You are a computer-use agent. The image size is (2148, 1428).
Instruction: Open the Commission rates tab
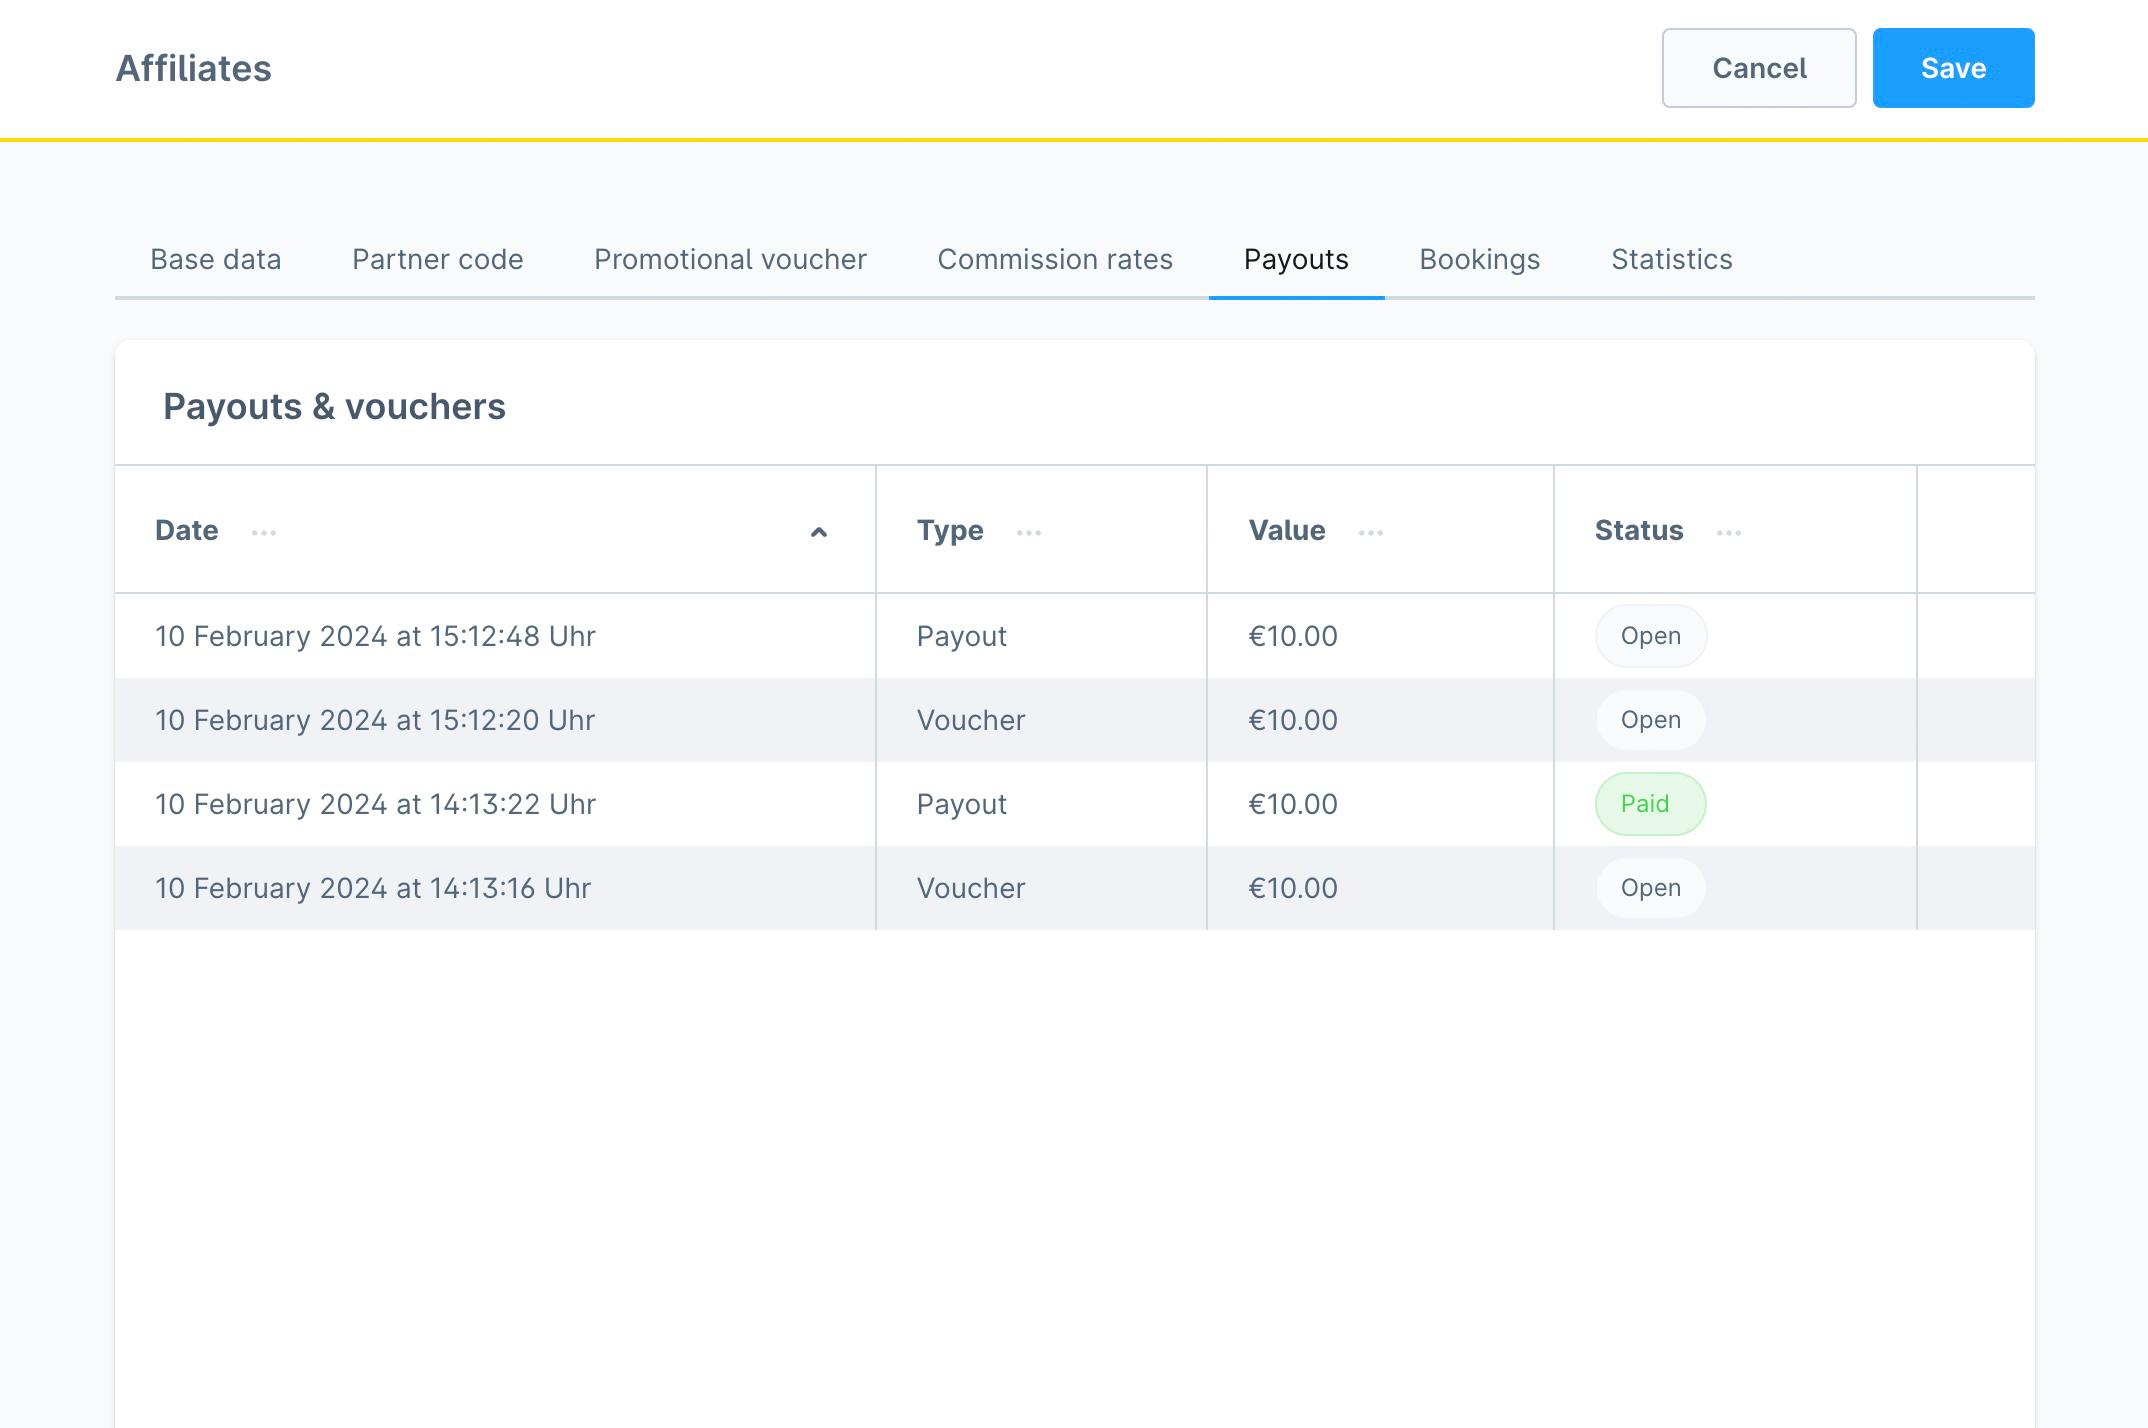coord(1055,259)
